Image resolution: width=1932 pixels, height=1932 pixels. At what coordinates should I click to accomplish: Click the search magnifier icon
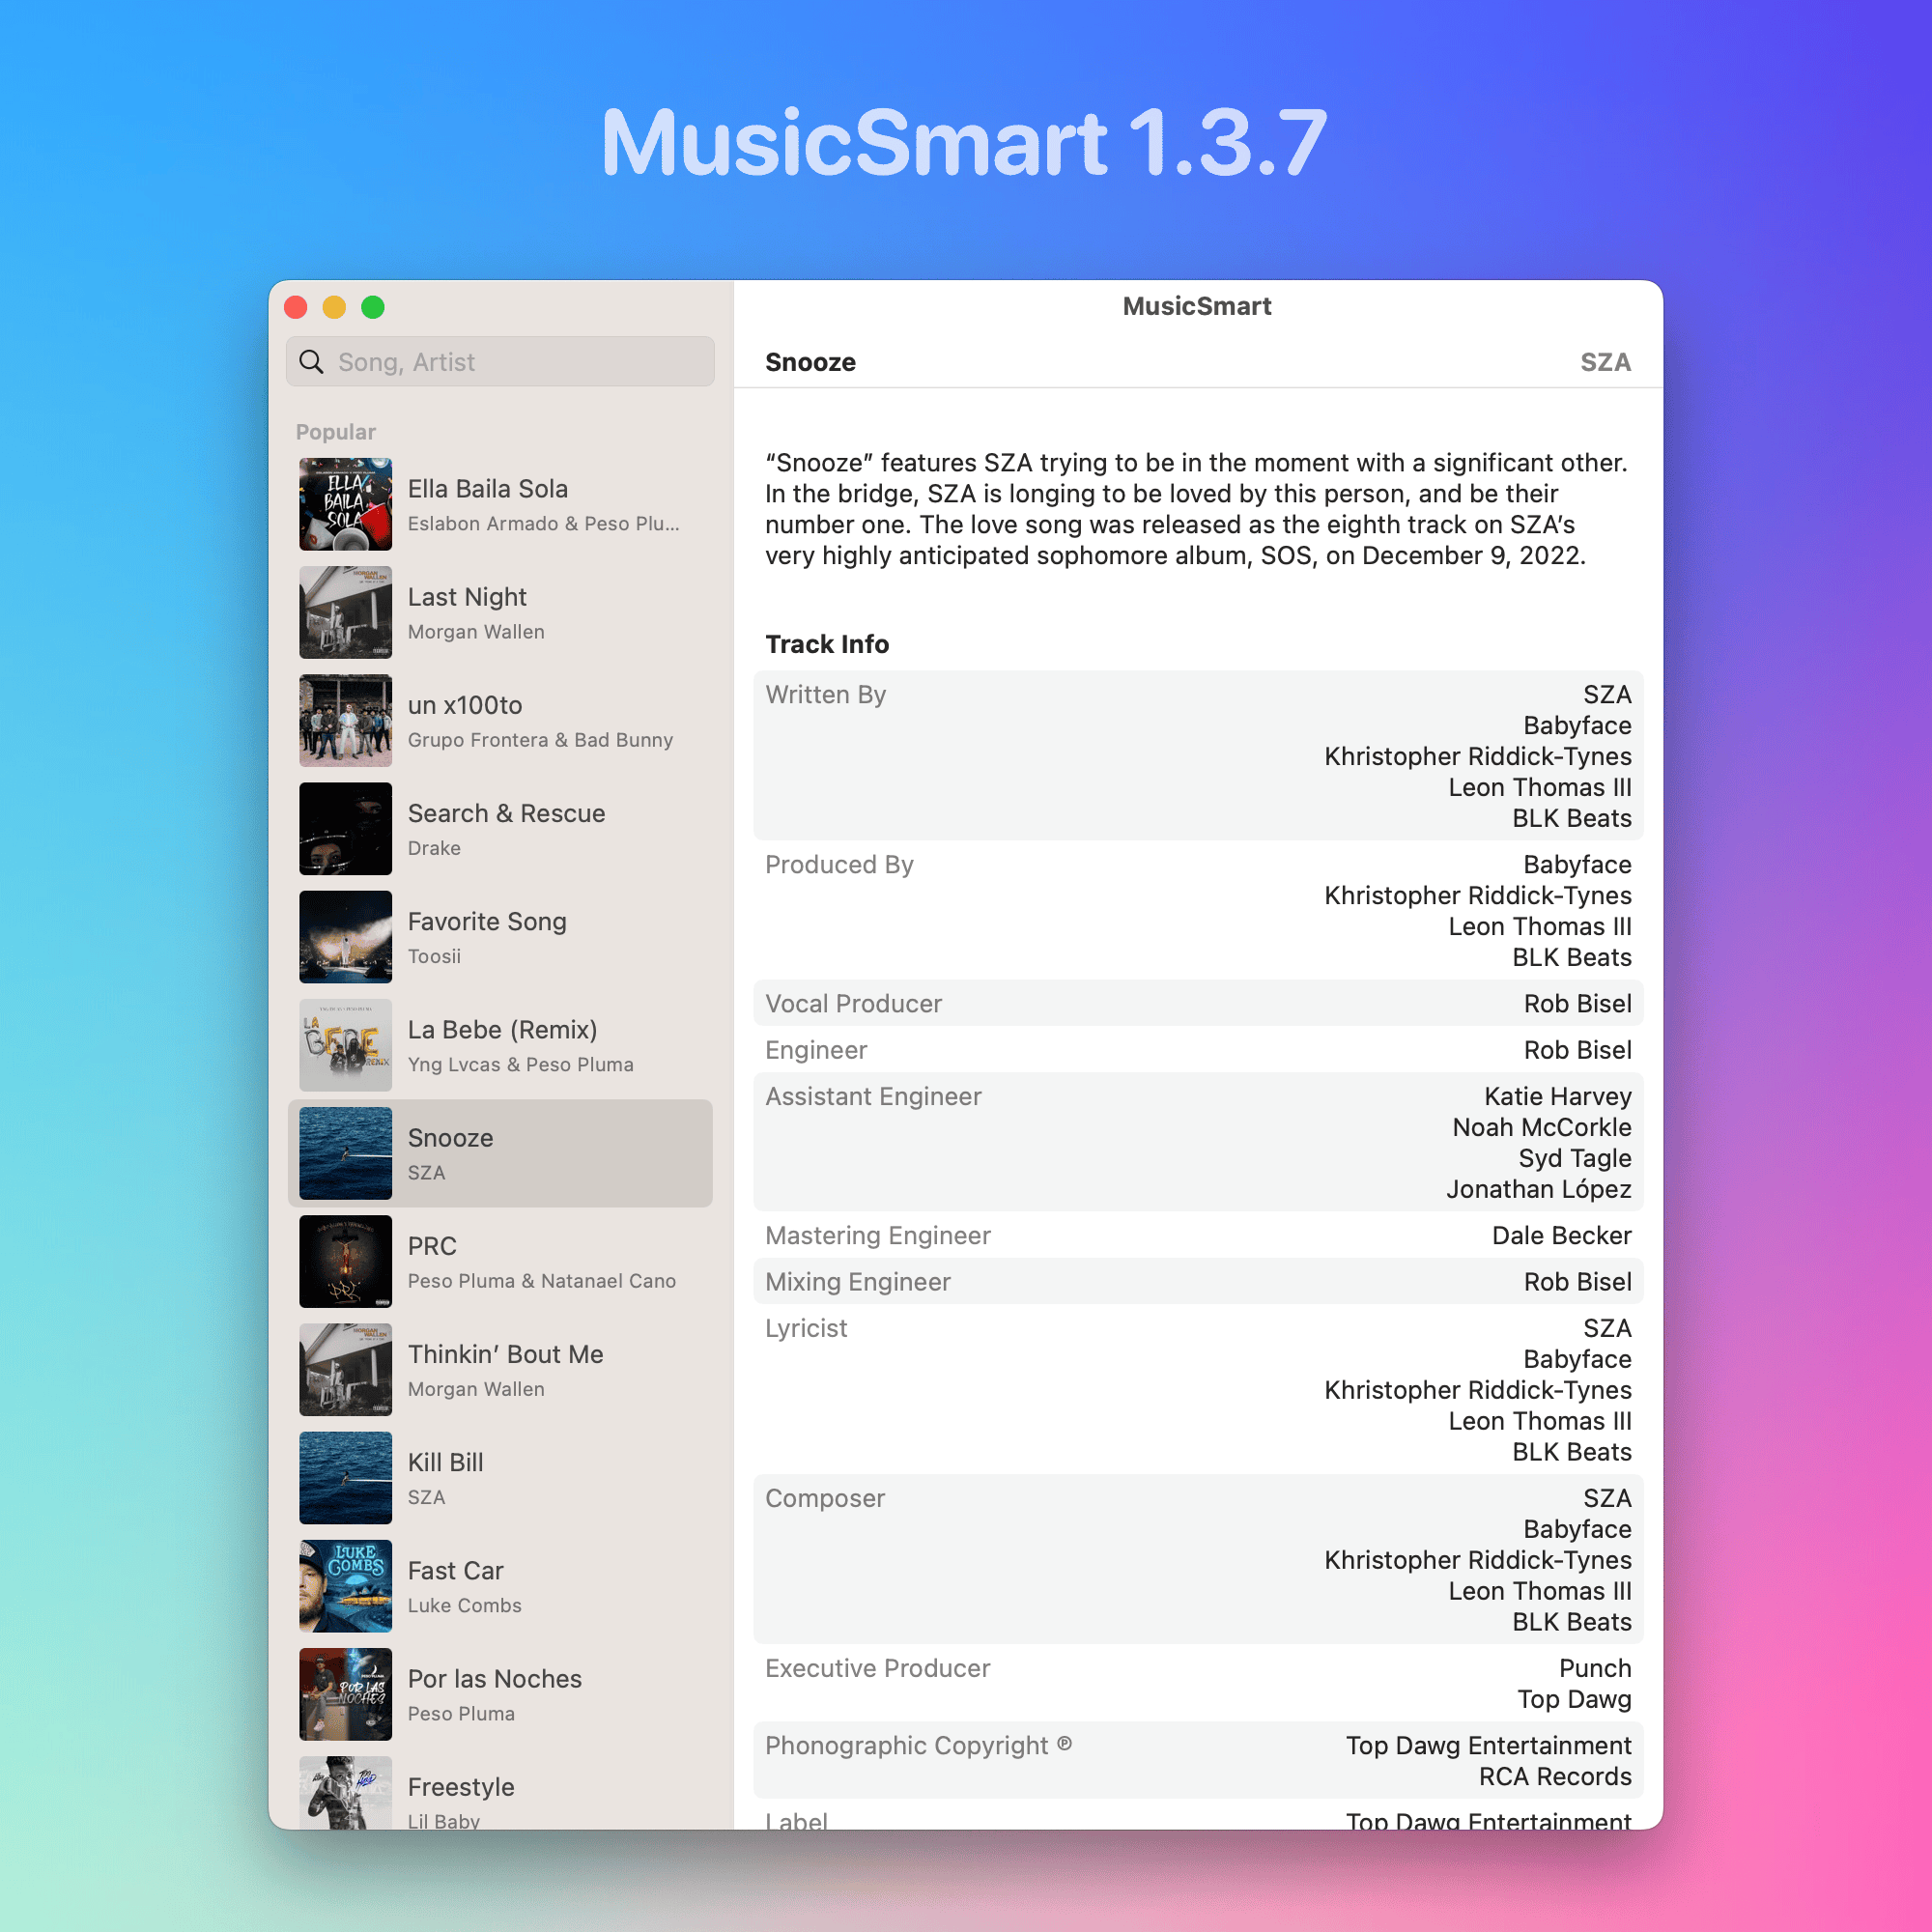[x=311, y=362]
